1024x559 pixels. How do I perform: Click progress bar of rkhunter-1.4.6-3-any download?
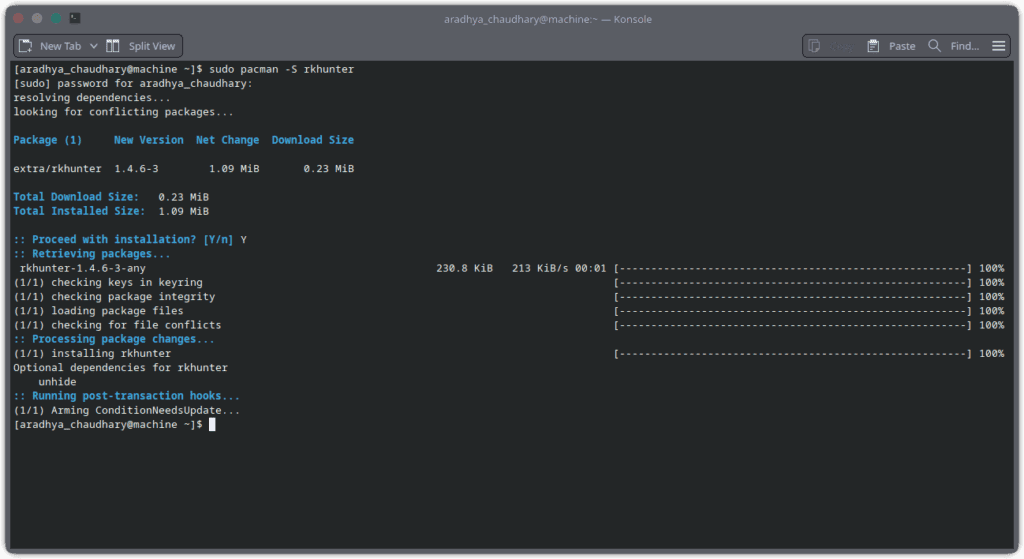[x=793, y=268]
